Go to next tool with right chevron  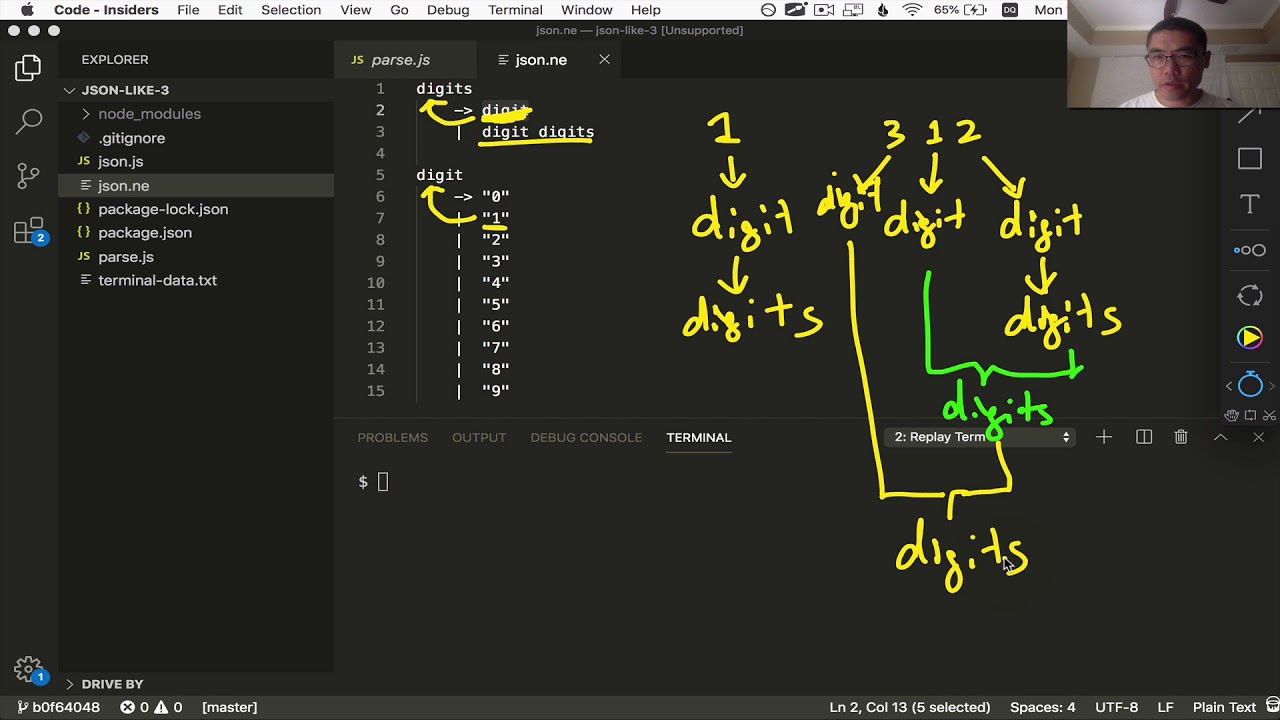coord(1272,385)
